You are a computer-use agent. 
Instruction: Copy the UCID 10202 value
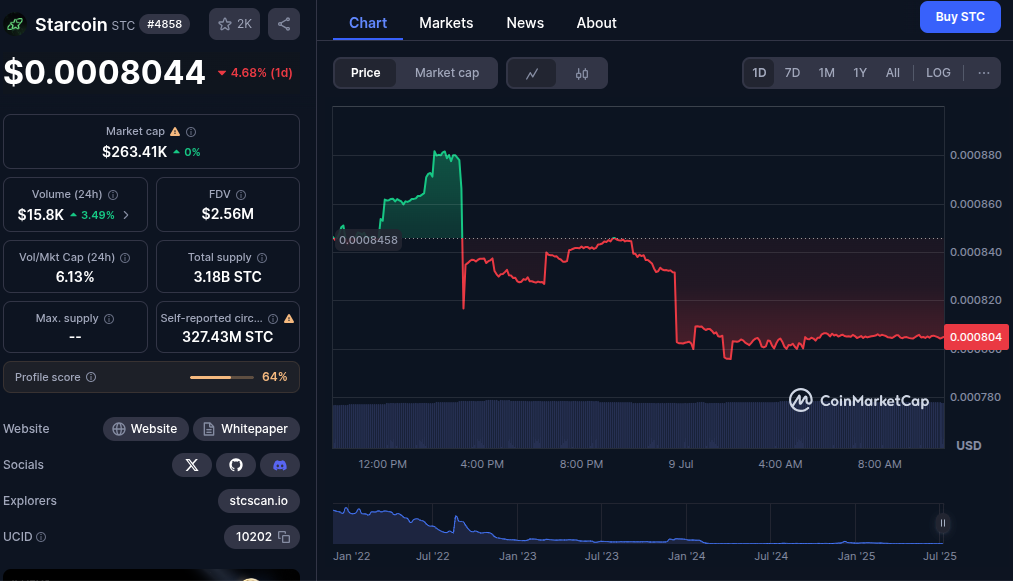click(284, 537)
